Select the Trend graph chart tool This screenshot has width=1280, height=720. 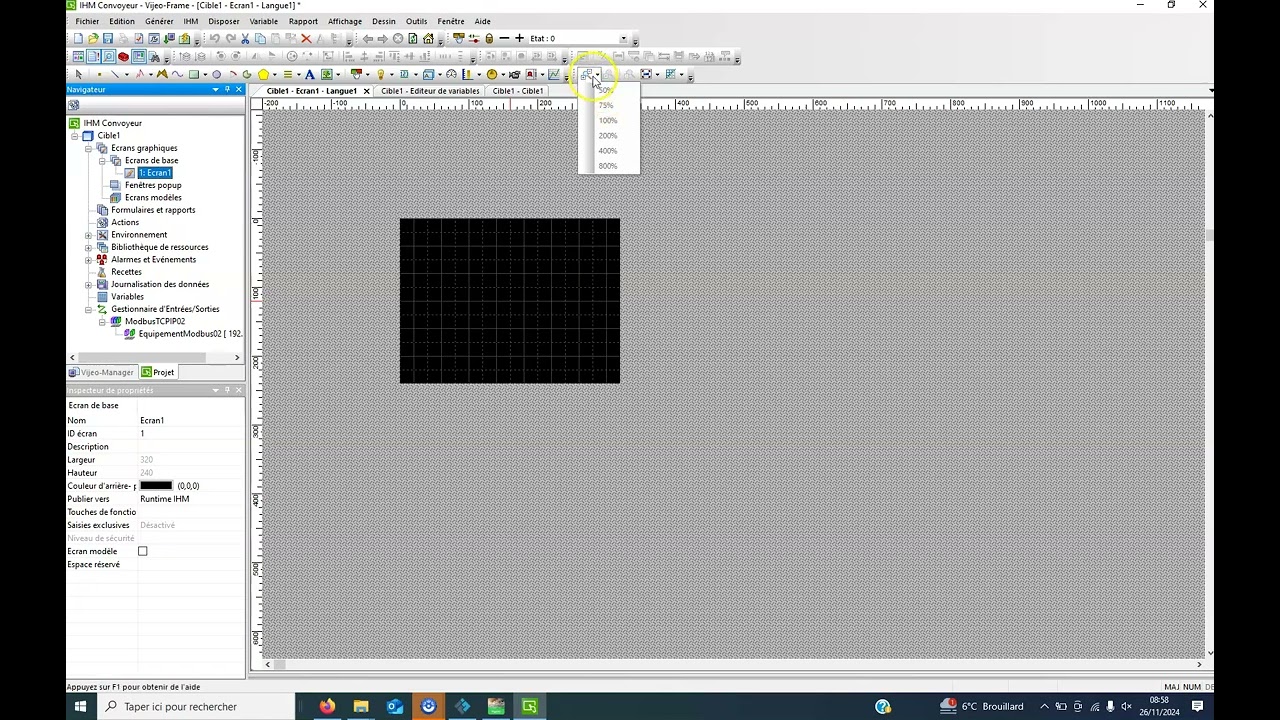(553, 74)
